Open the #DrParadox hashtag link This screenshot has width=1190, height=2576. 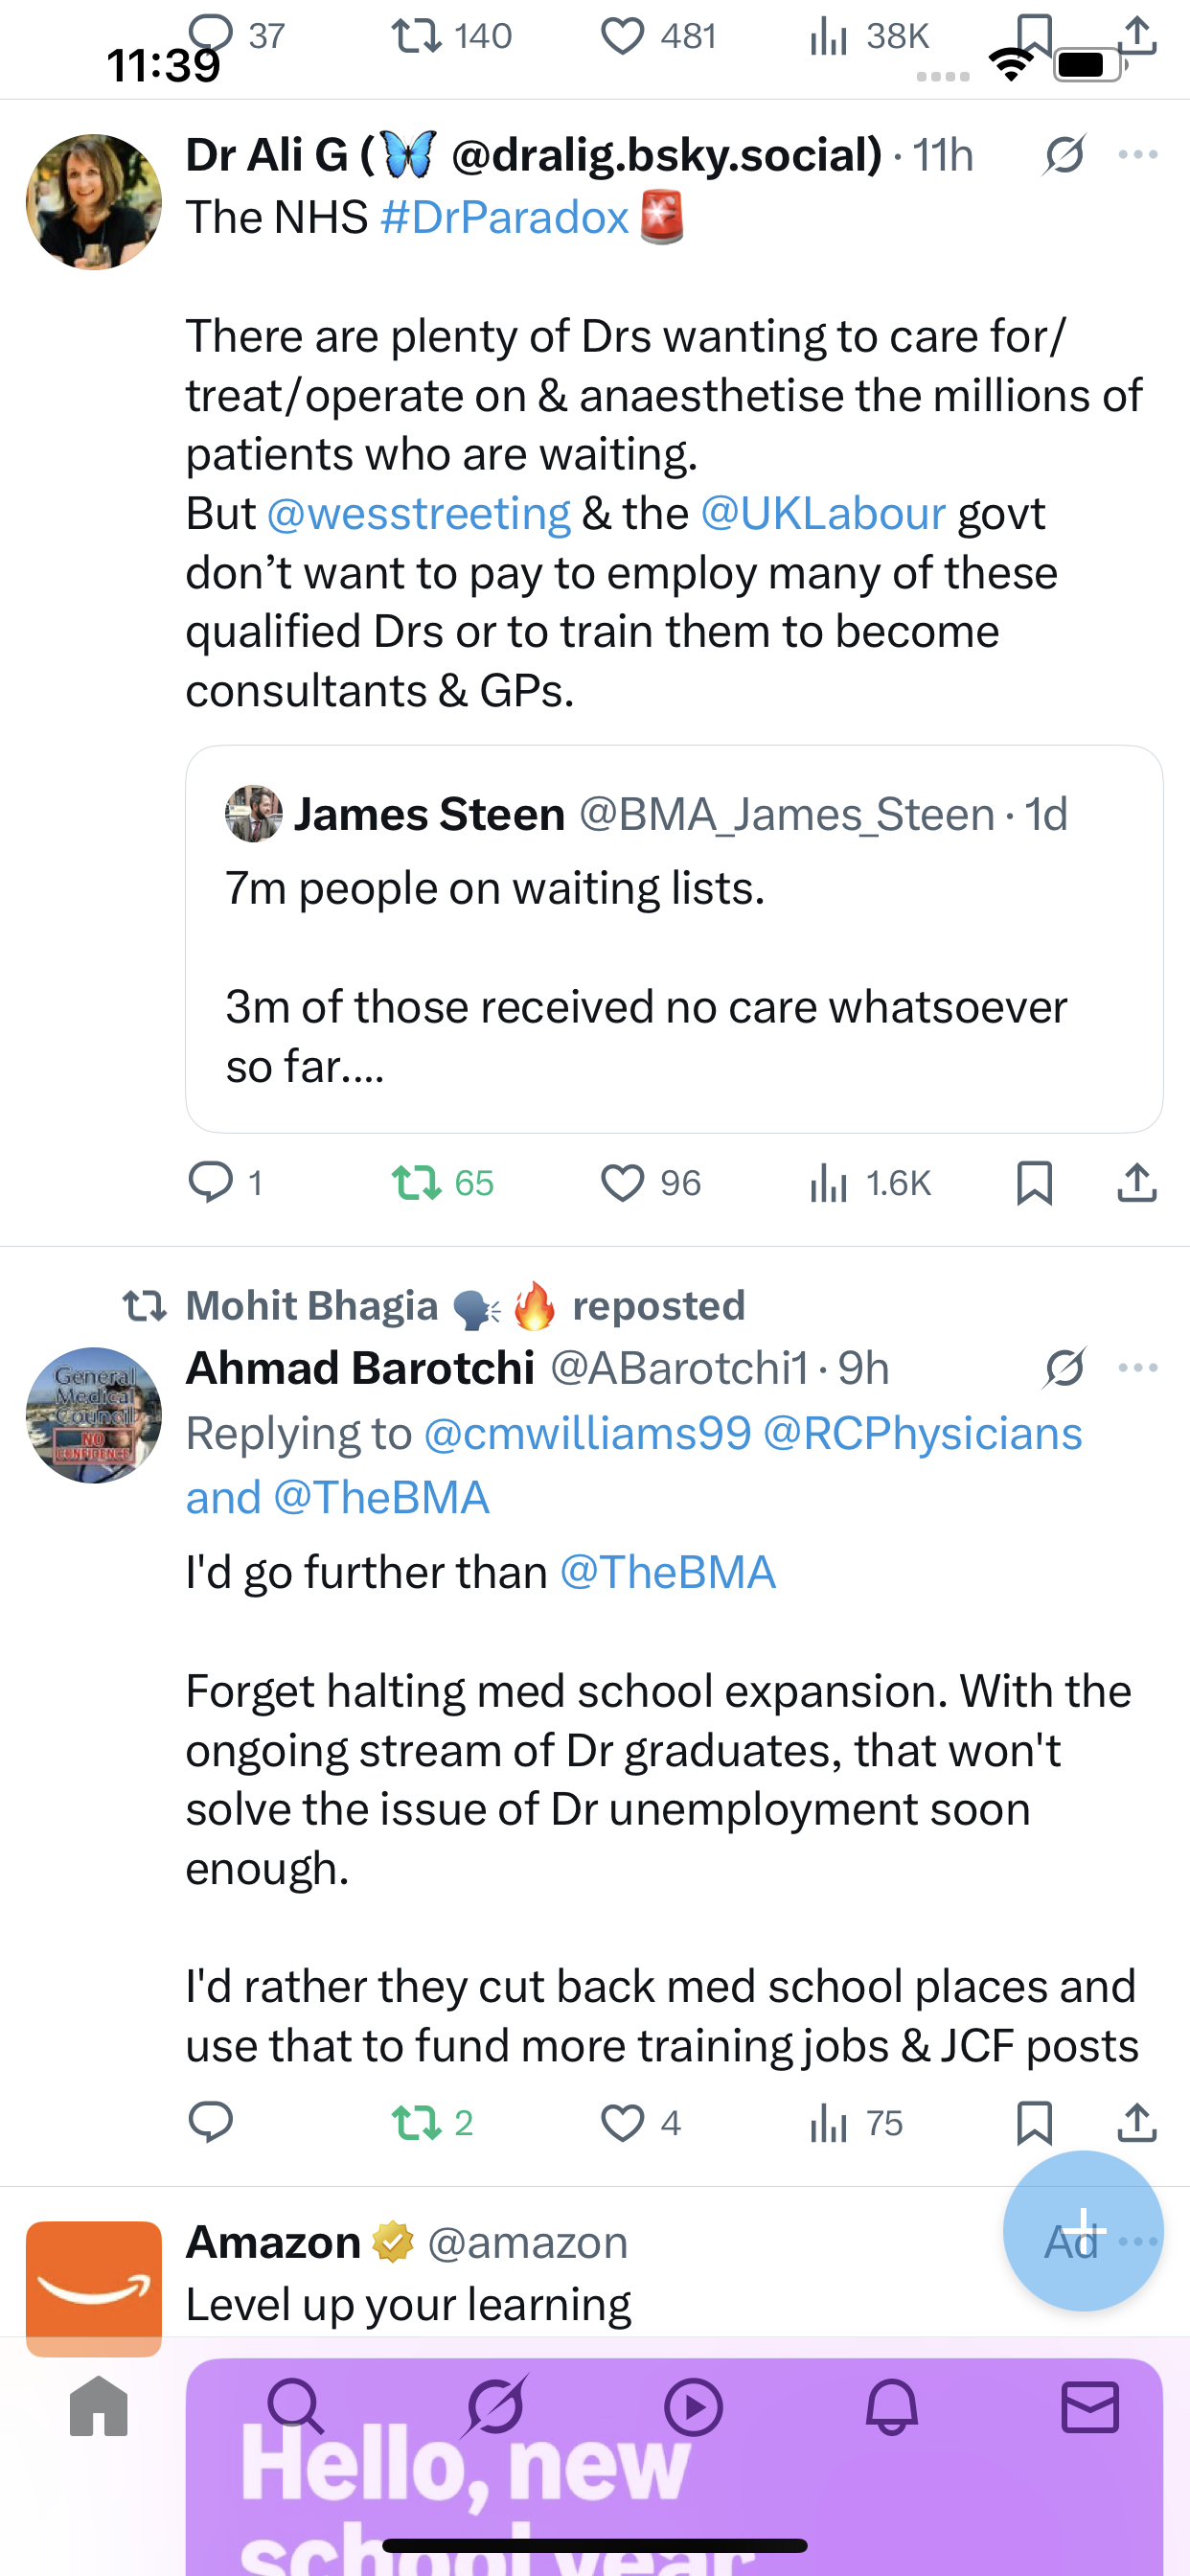tap(504, 218)
